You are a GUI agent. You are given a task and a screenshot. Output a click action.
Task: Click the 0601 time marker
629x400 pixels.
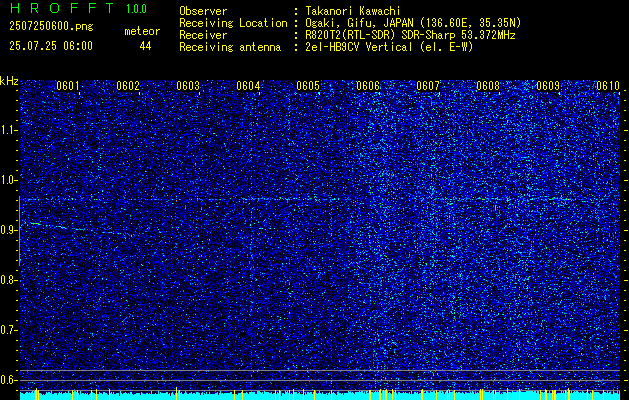(x=67, y=86)
